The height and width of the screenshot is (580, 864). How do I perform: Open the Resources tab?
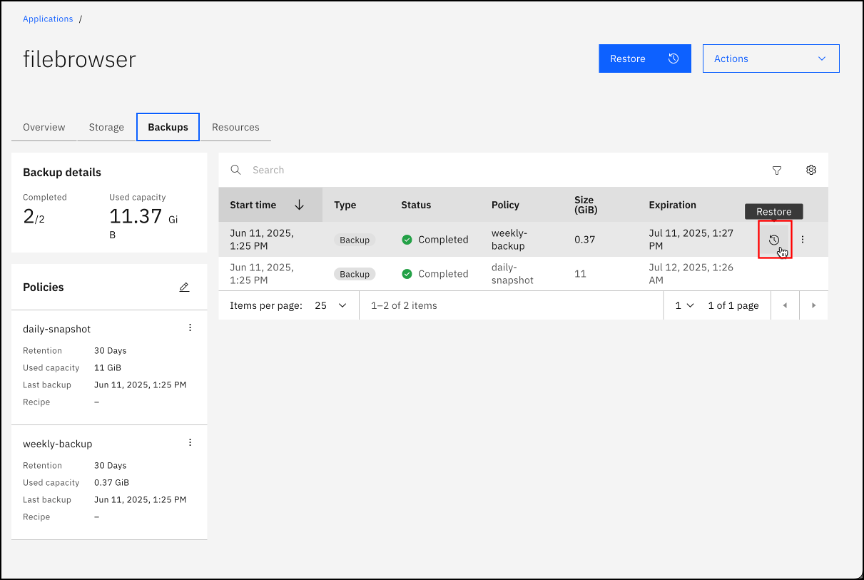point(235,127)
